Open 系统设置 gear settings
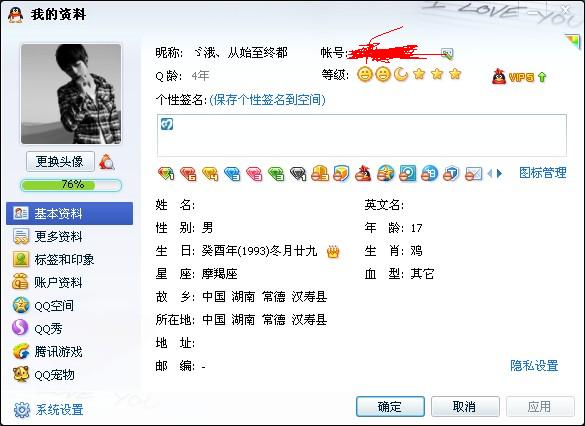The image size is (585, 426). pos(49,410)
